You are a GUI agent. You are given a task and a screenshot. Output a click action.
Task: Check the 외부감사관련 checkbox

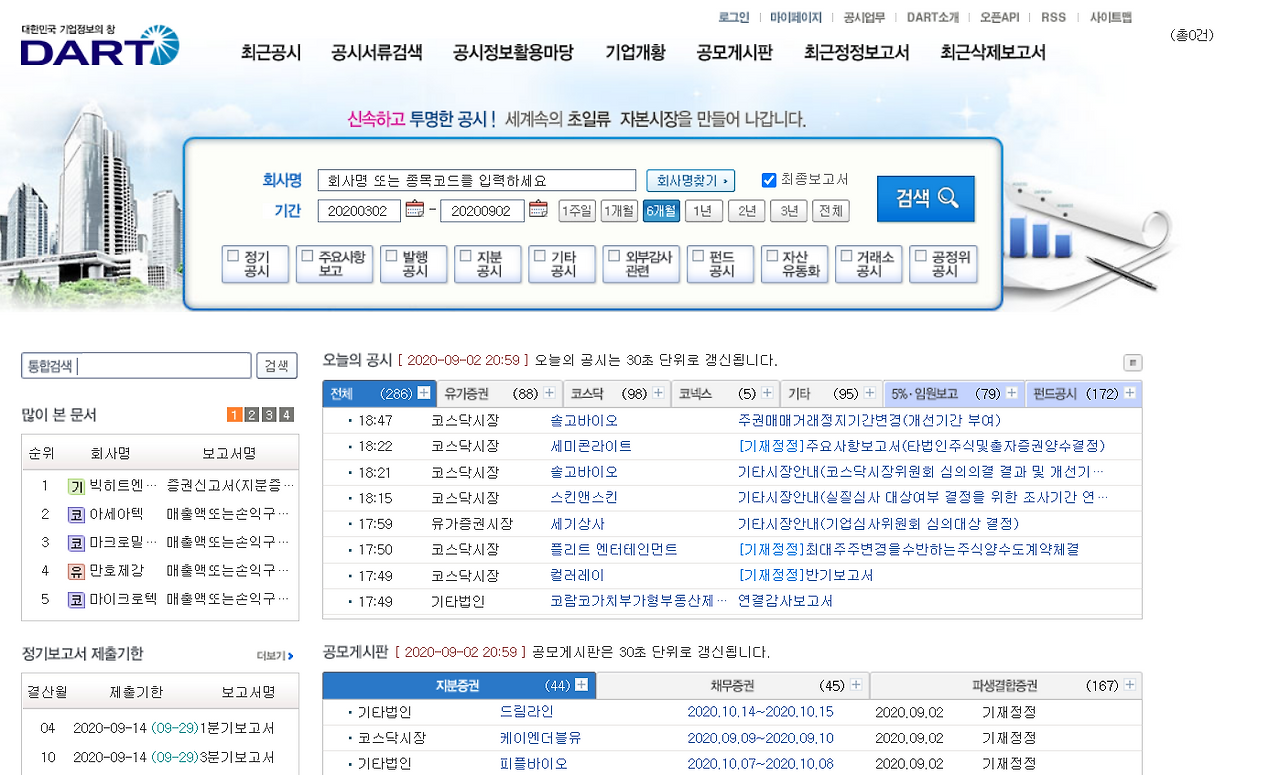coord(614,256)
